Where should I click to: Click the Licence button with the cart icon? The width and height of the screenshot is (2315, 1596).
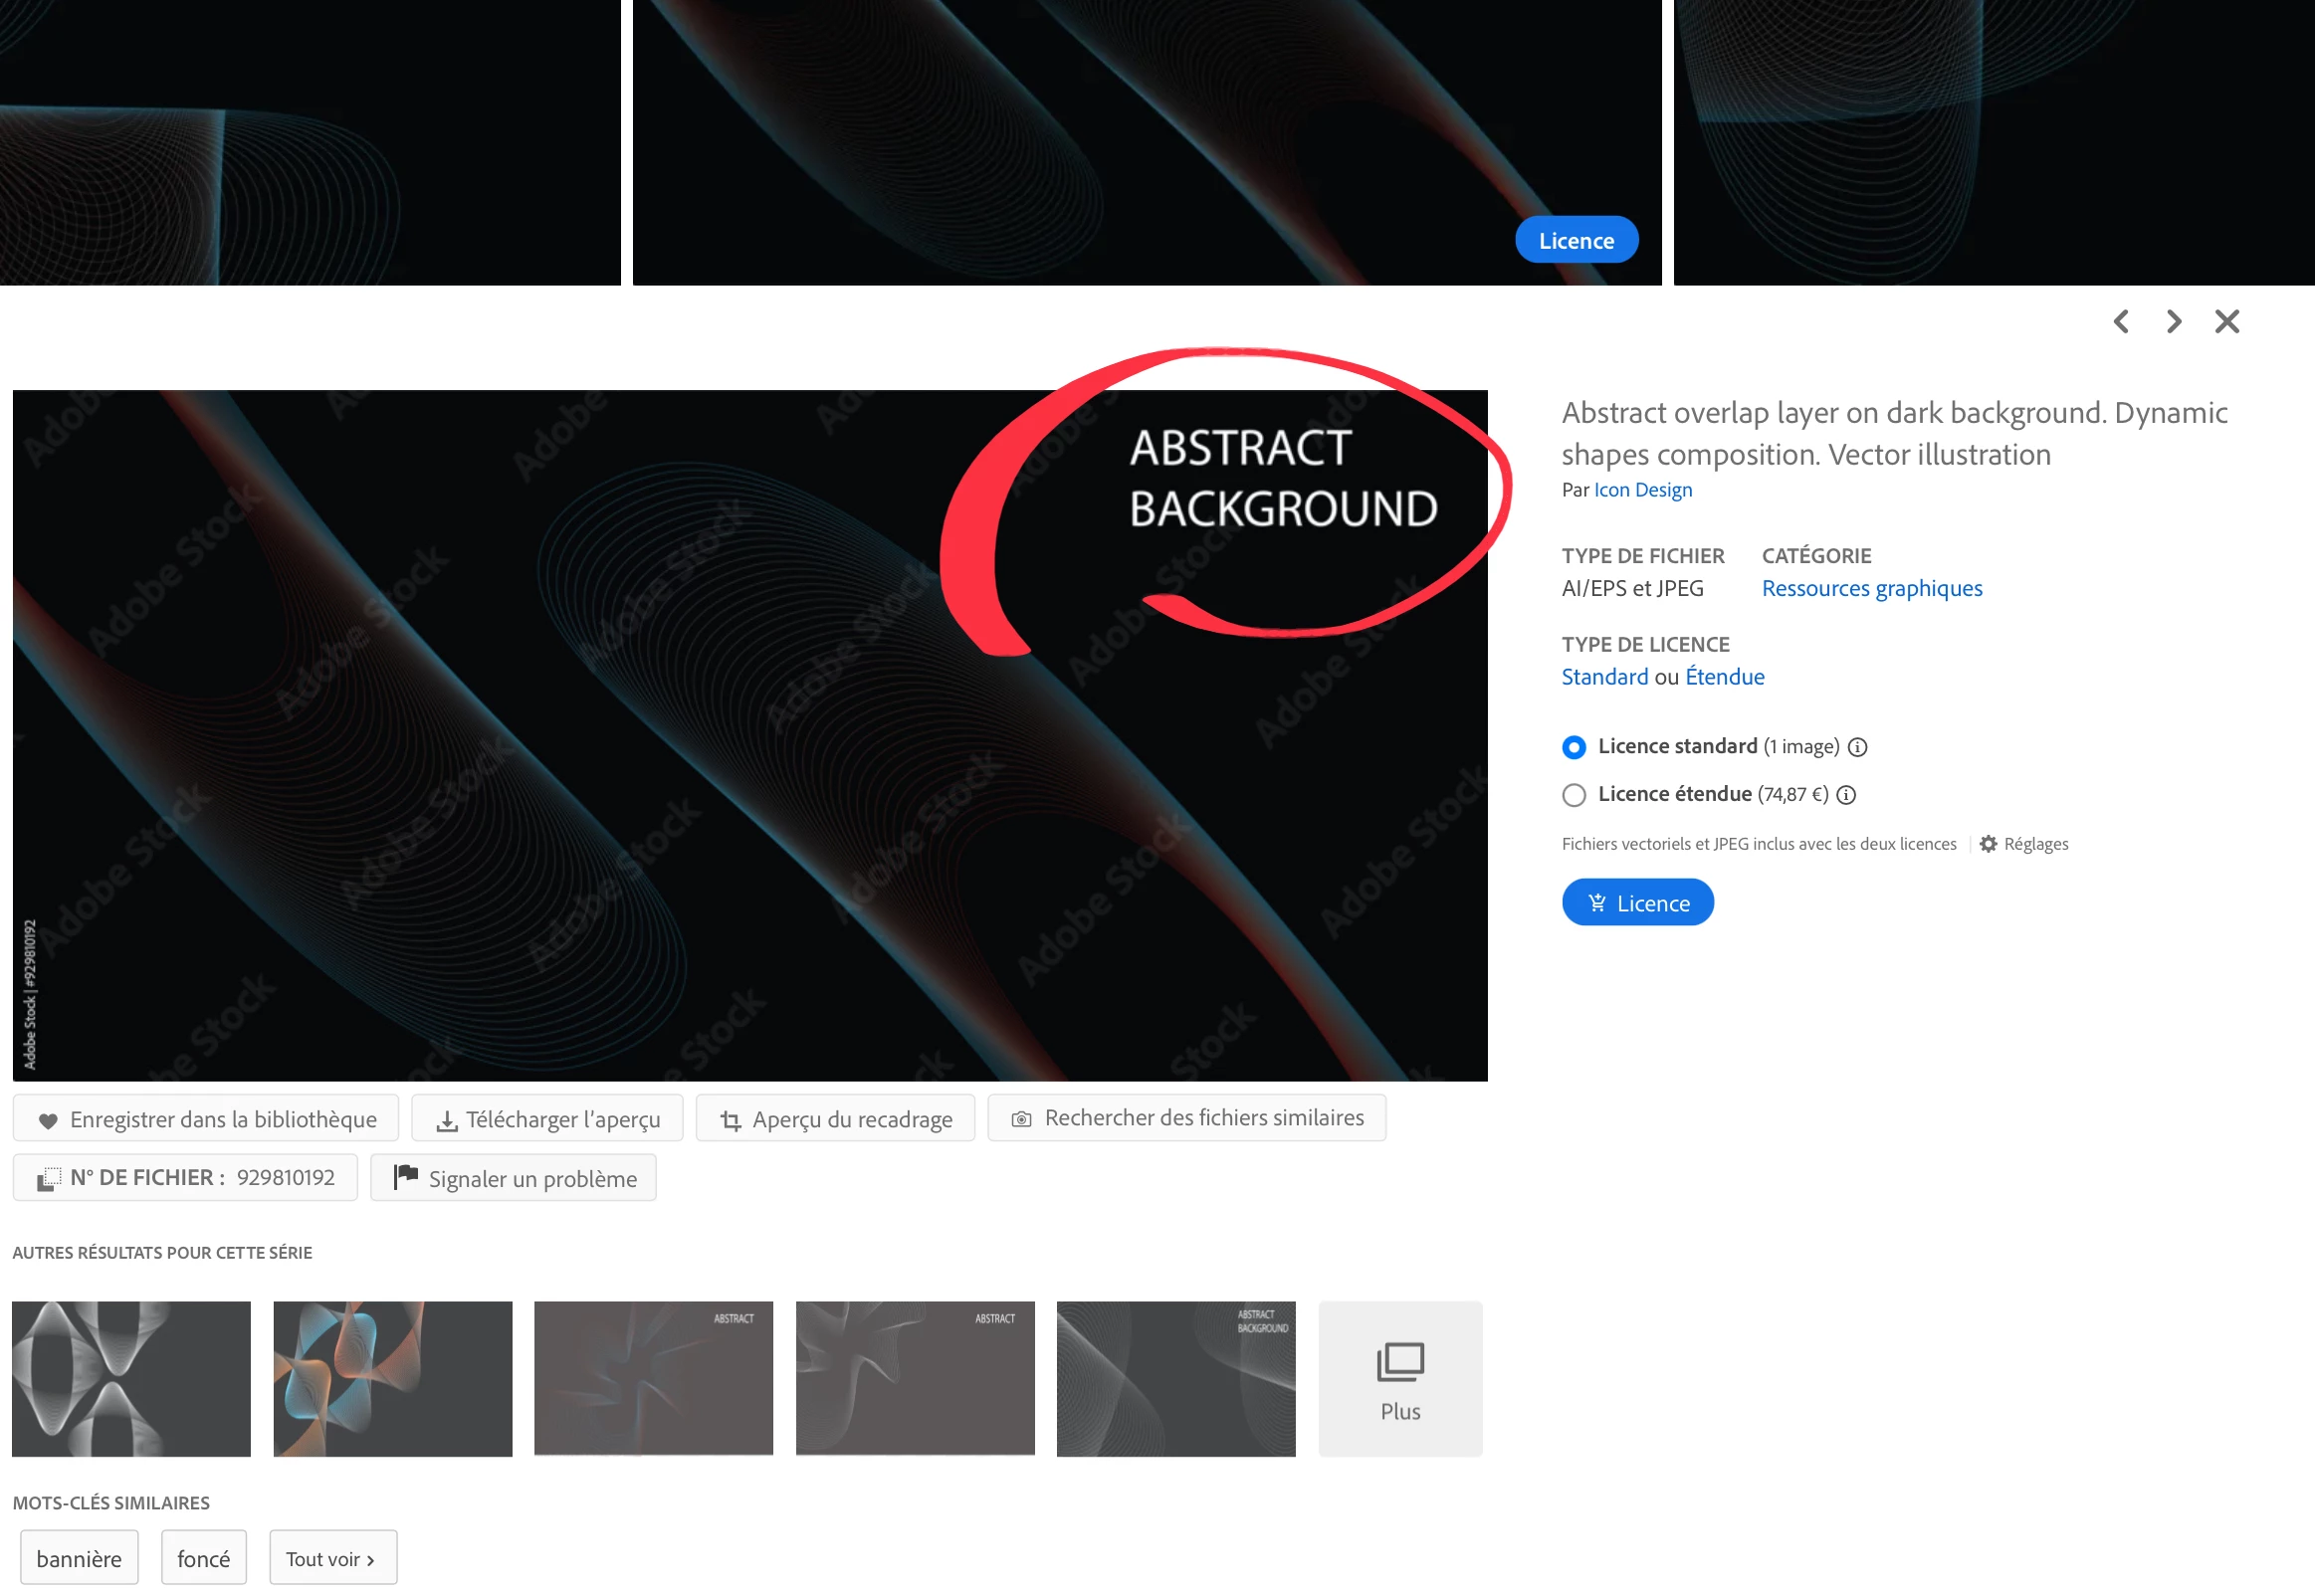[x=1637, y=903]
